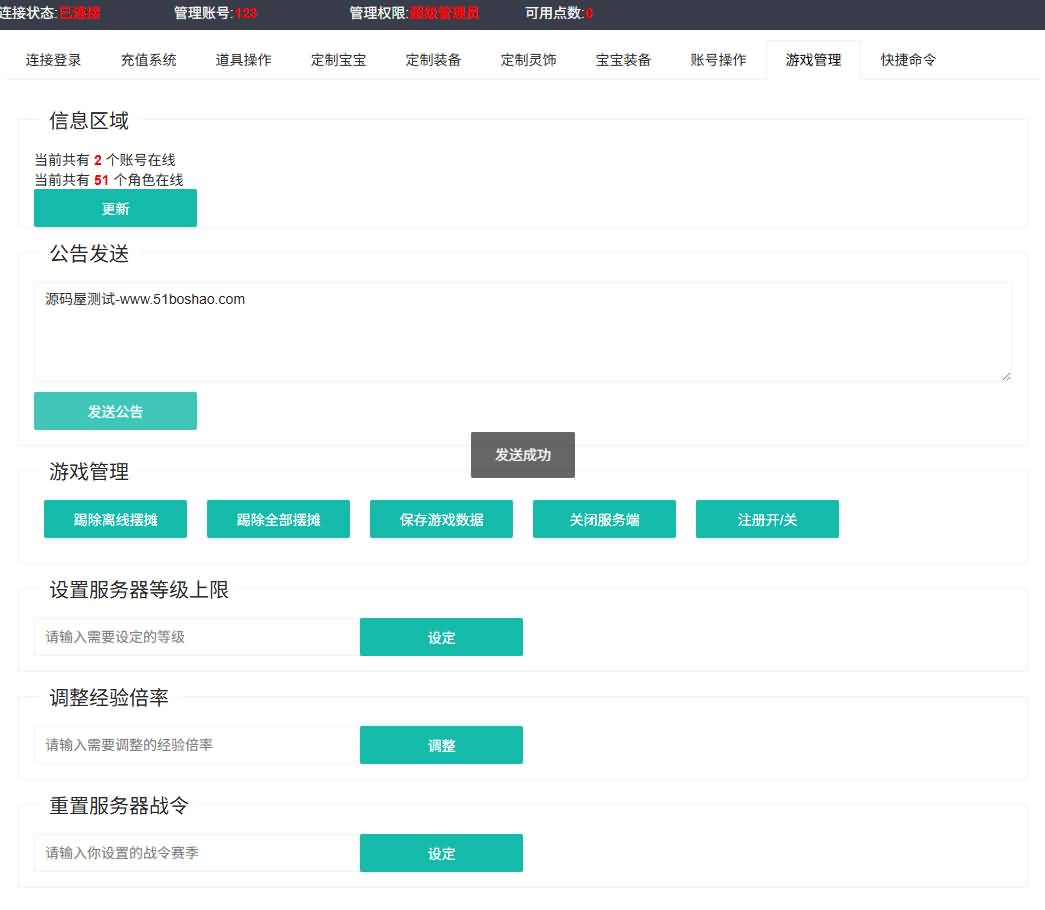Open the 账号操作 tab
The image size is (1045, 910).
(719, 60)
